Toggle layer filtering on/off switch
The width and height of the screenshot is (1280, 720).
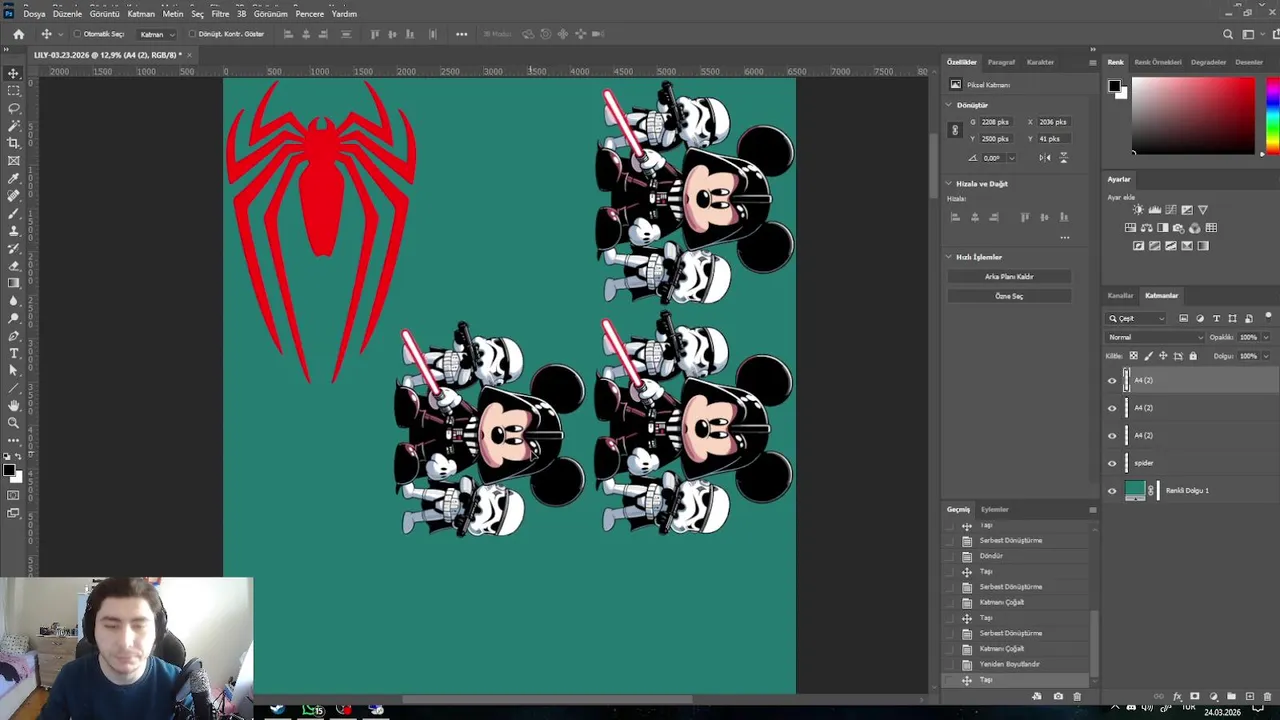coord(1268,316)
